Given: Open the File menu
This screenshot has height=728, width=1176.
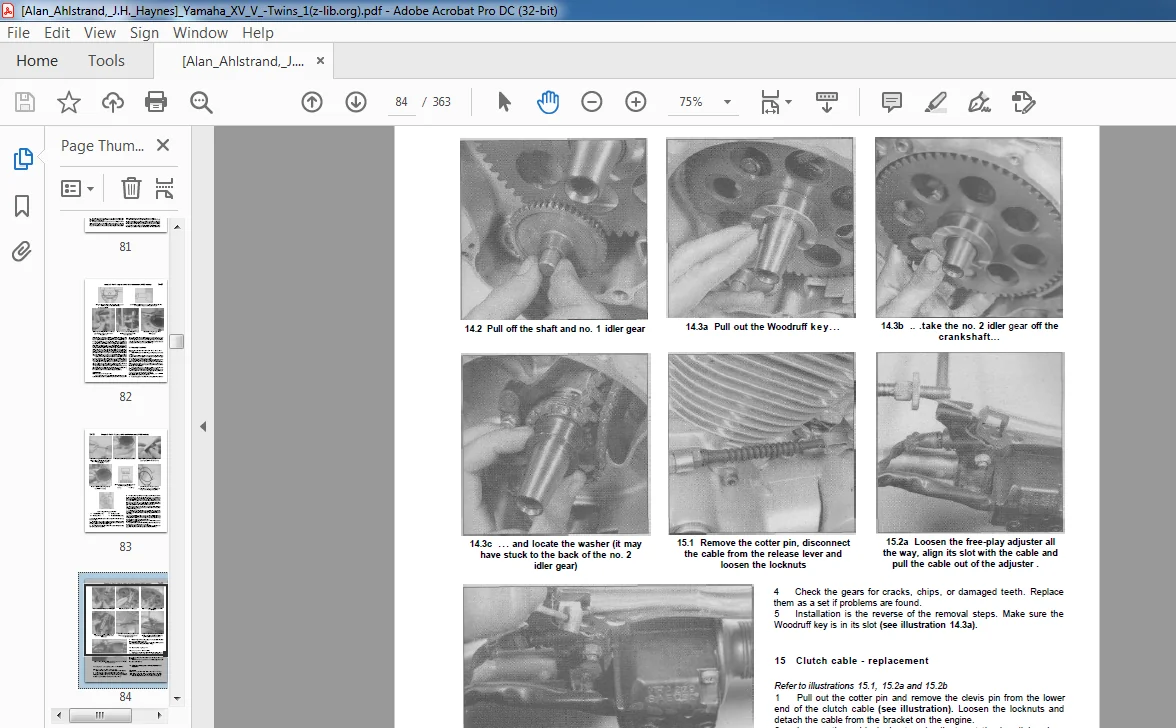Looking at the screenshot, I should pos(18,33).
